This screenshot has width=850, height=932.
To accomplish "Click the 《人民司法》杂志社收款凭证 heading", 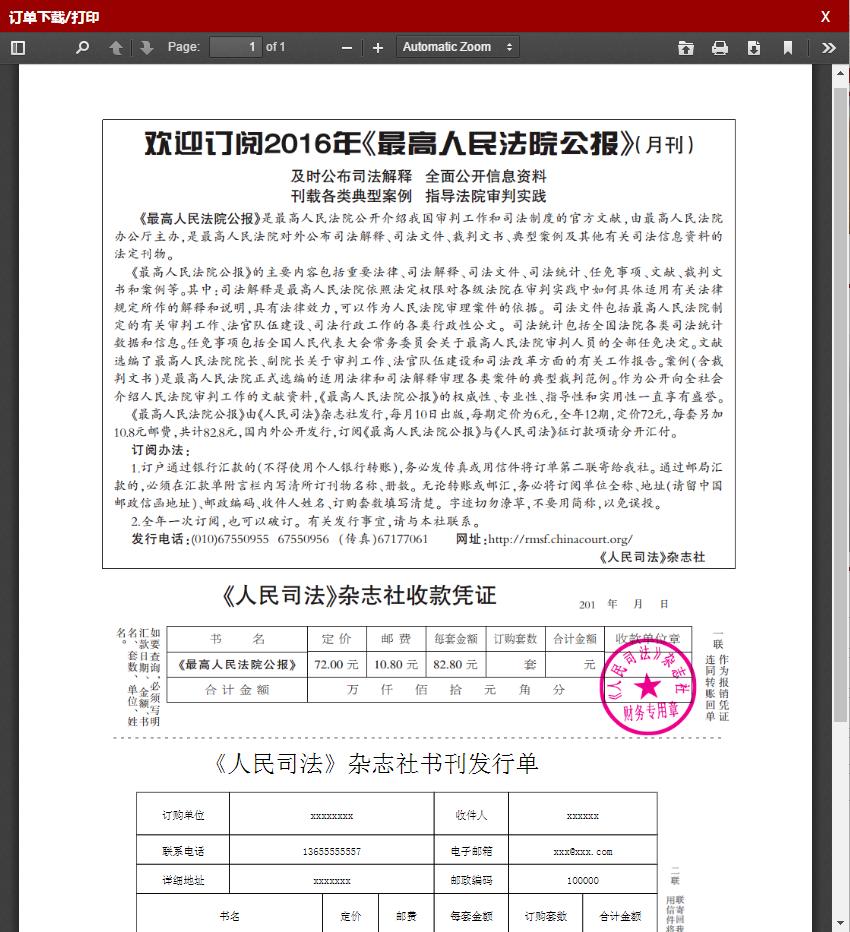I will point(359,596).
